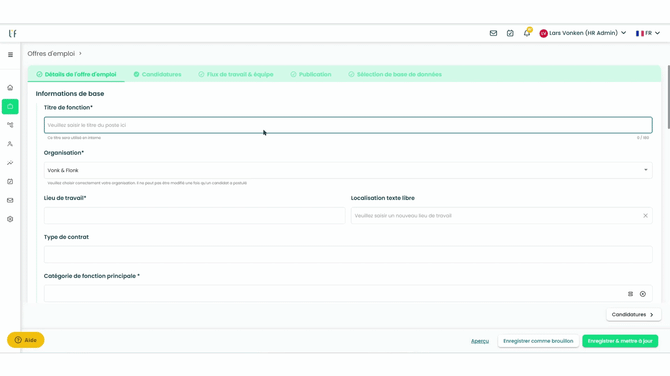This screenshot has height=376, width=670.
Task: Open the settings gear icon in sidebar
Action: click(10, 219)
